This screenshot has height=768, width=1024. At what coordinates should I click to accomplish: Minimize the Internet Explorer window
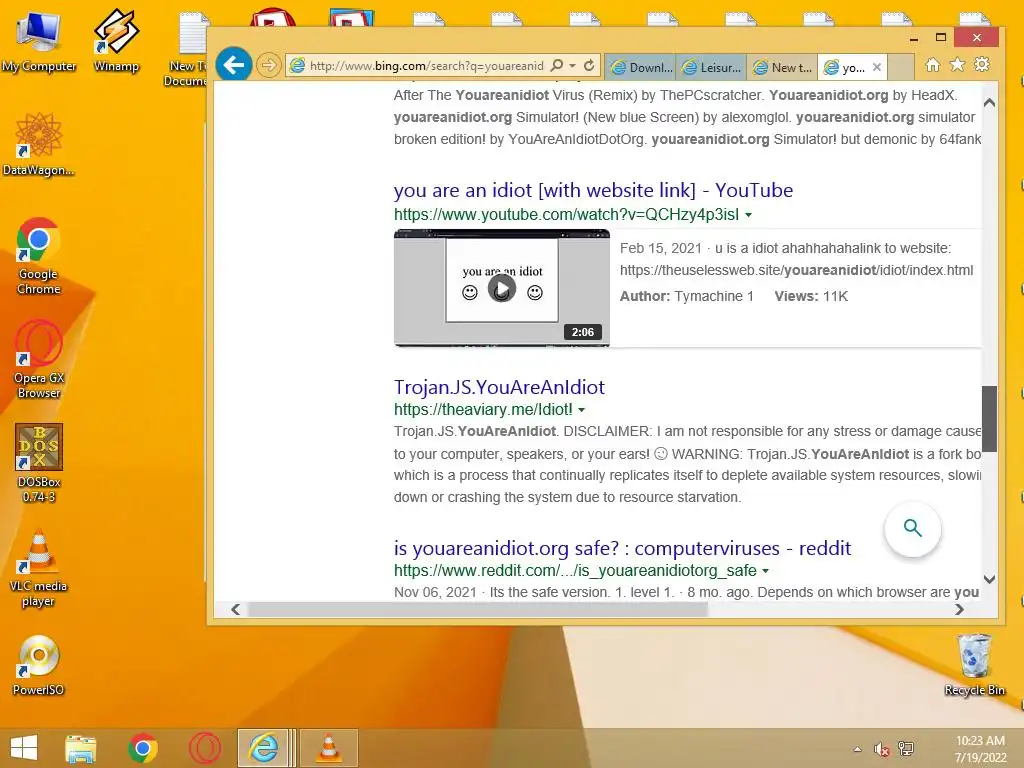pyautogui.click(x=914, y=38)
